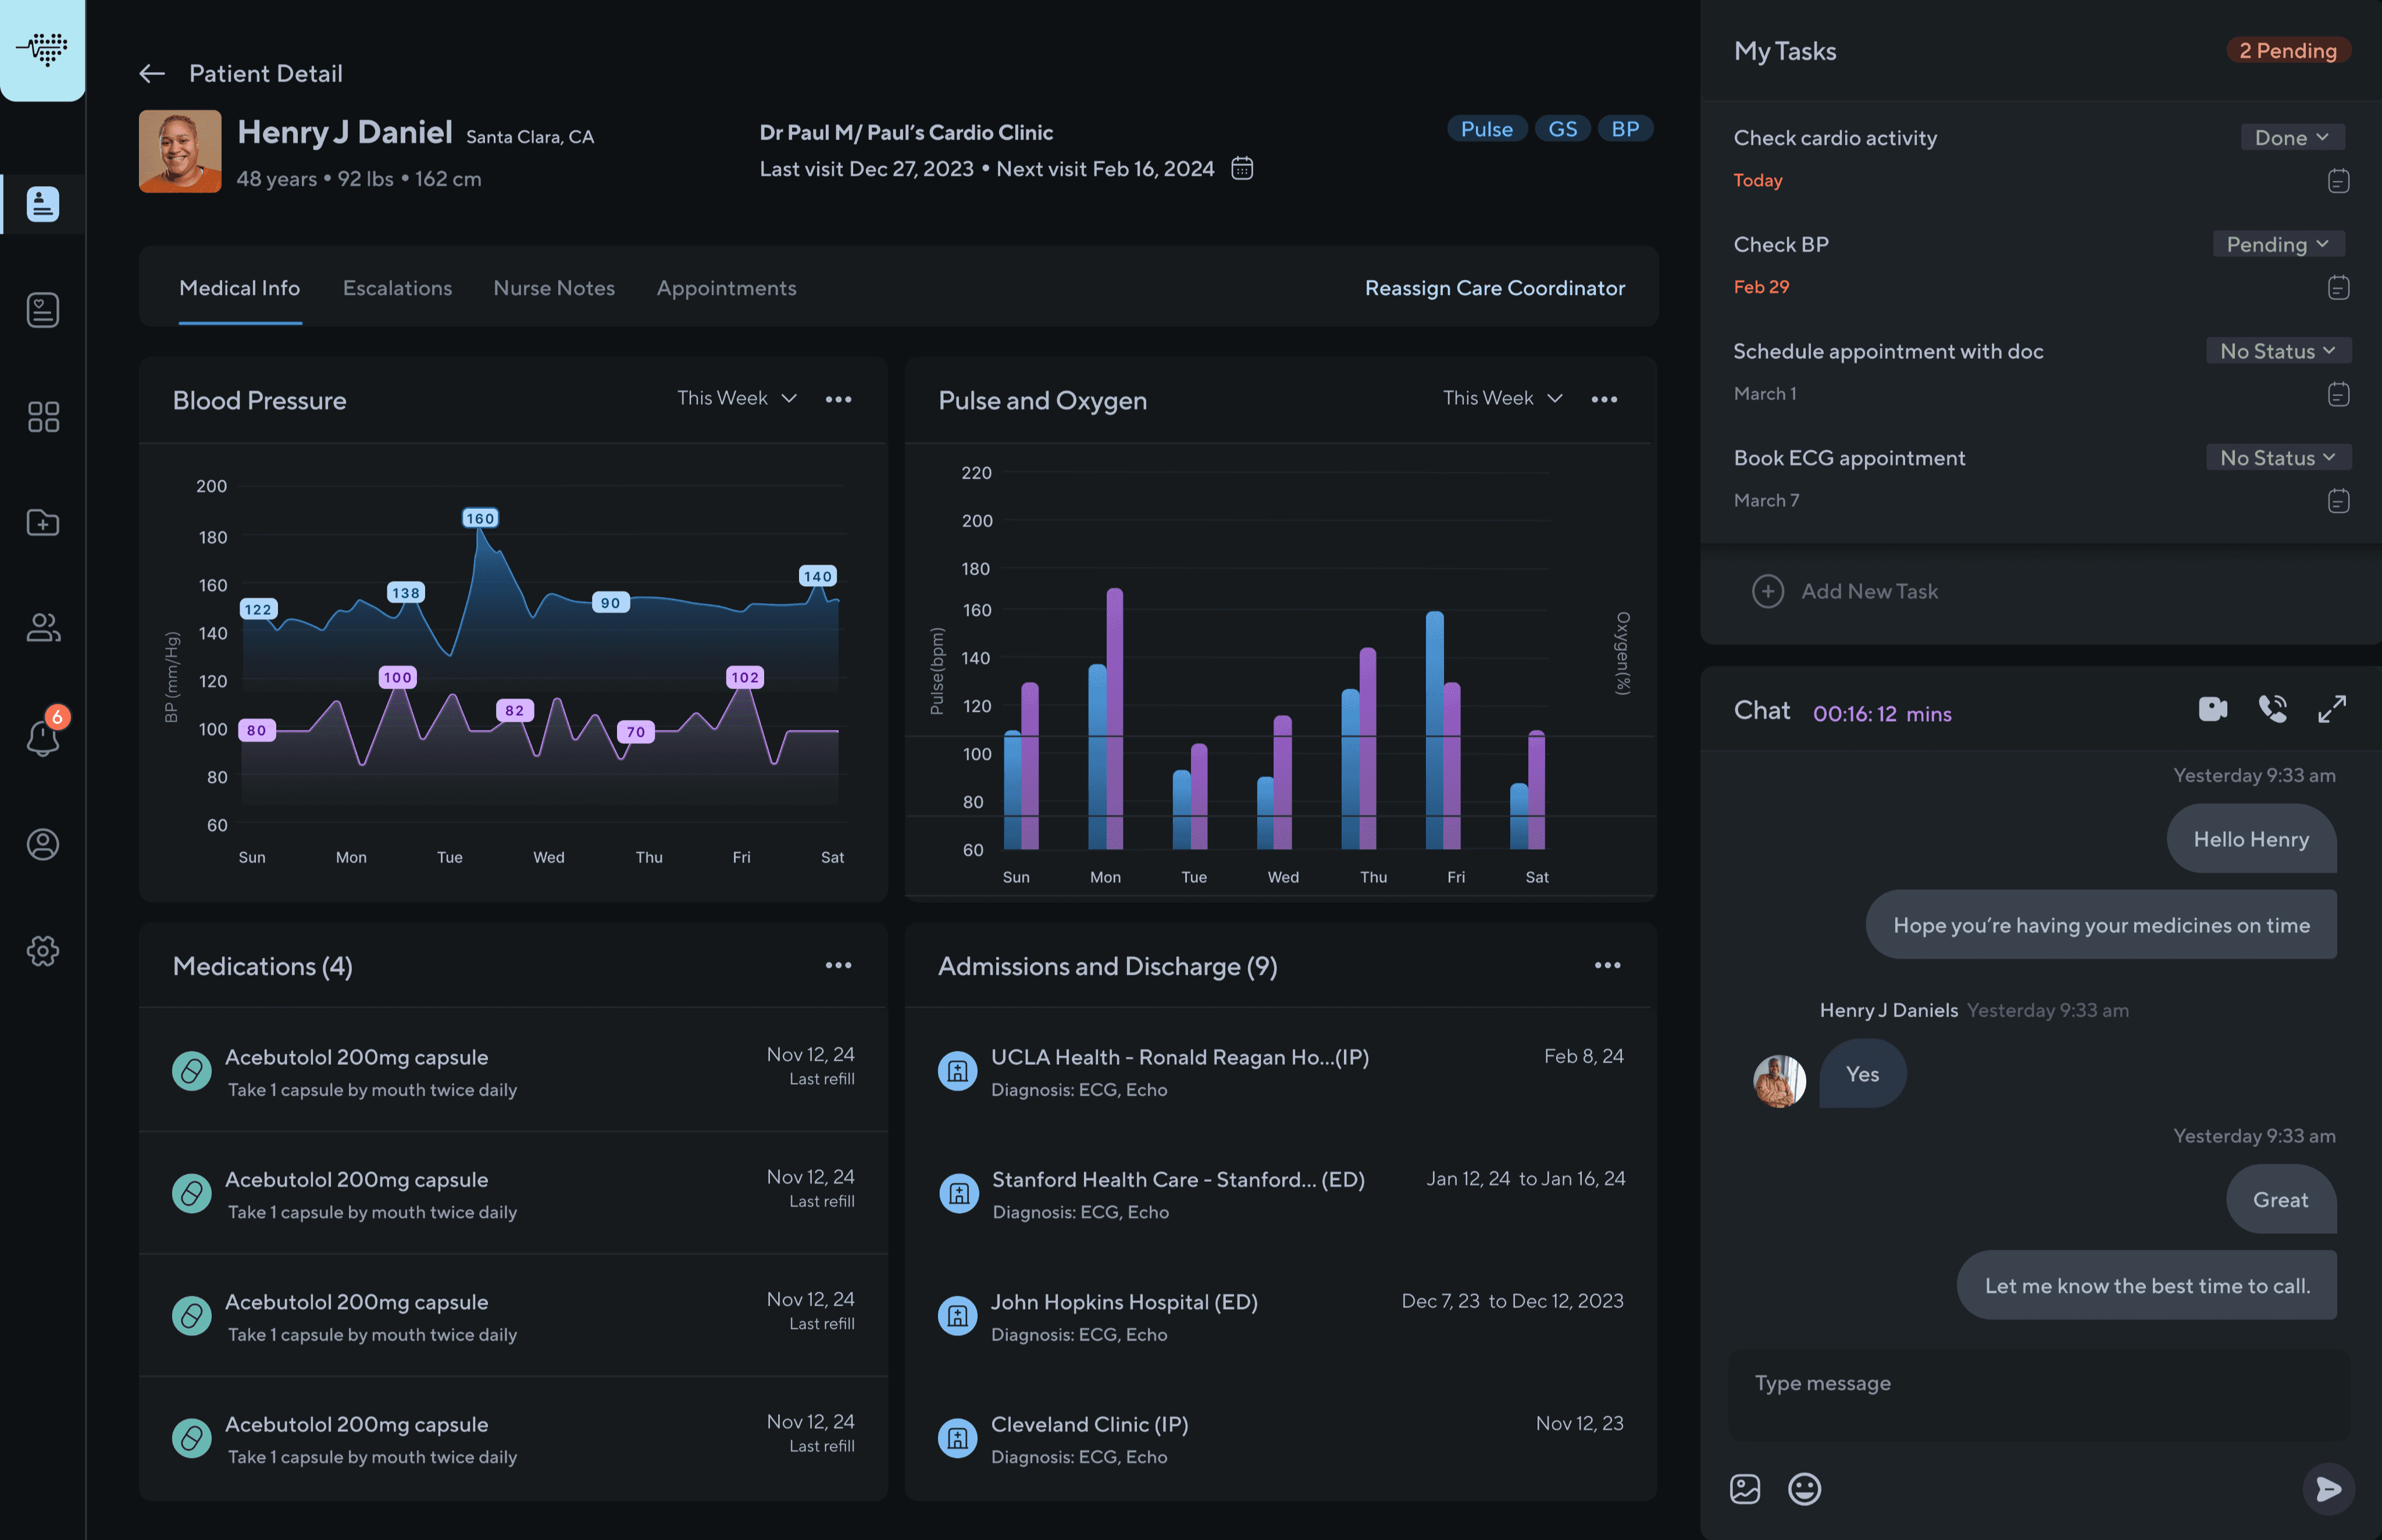Click the chat timer 00:16:12 mins
This screenshot has height=1540, width=2382.
[1882, 714]
